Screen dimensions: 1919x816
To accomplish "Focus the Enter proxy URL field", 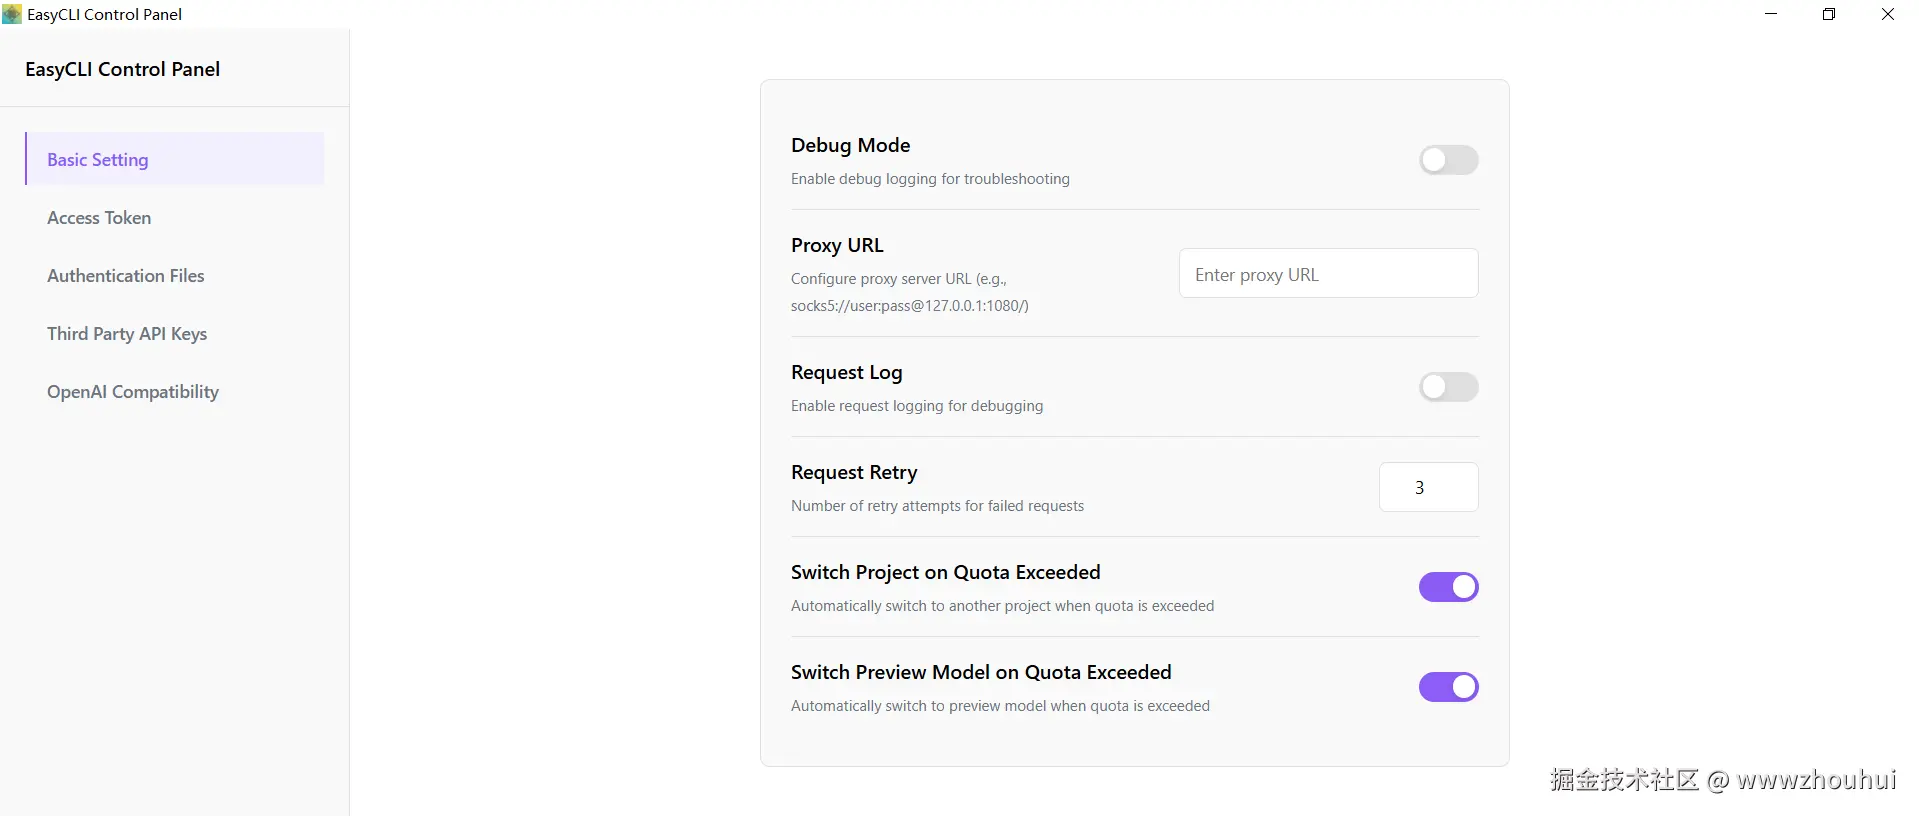I will pos(1328,274).
